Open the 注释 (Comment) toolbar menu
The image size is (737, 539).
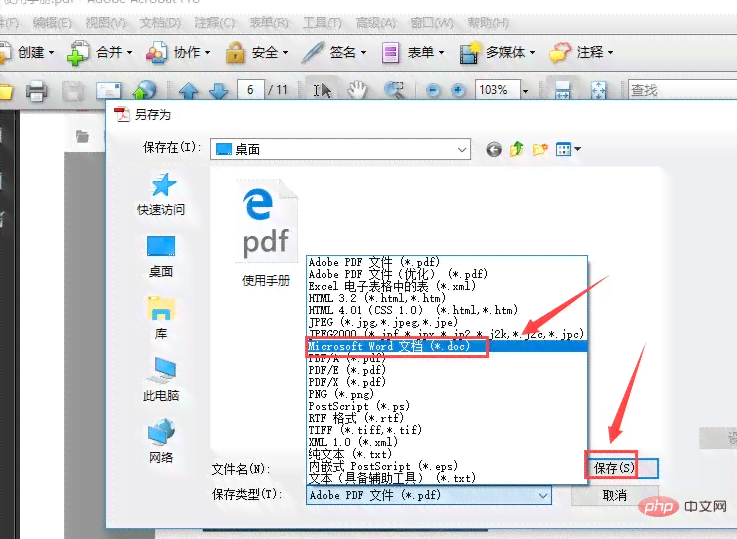tap(581, 52)
